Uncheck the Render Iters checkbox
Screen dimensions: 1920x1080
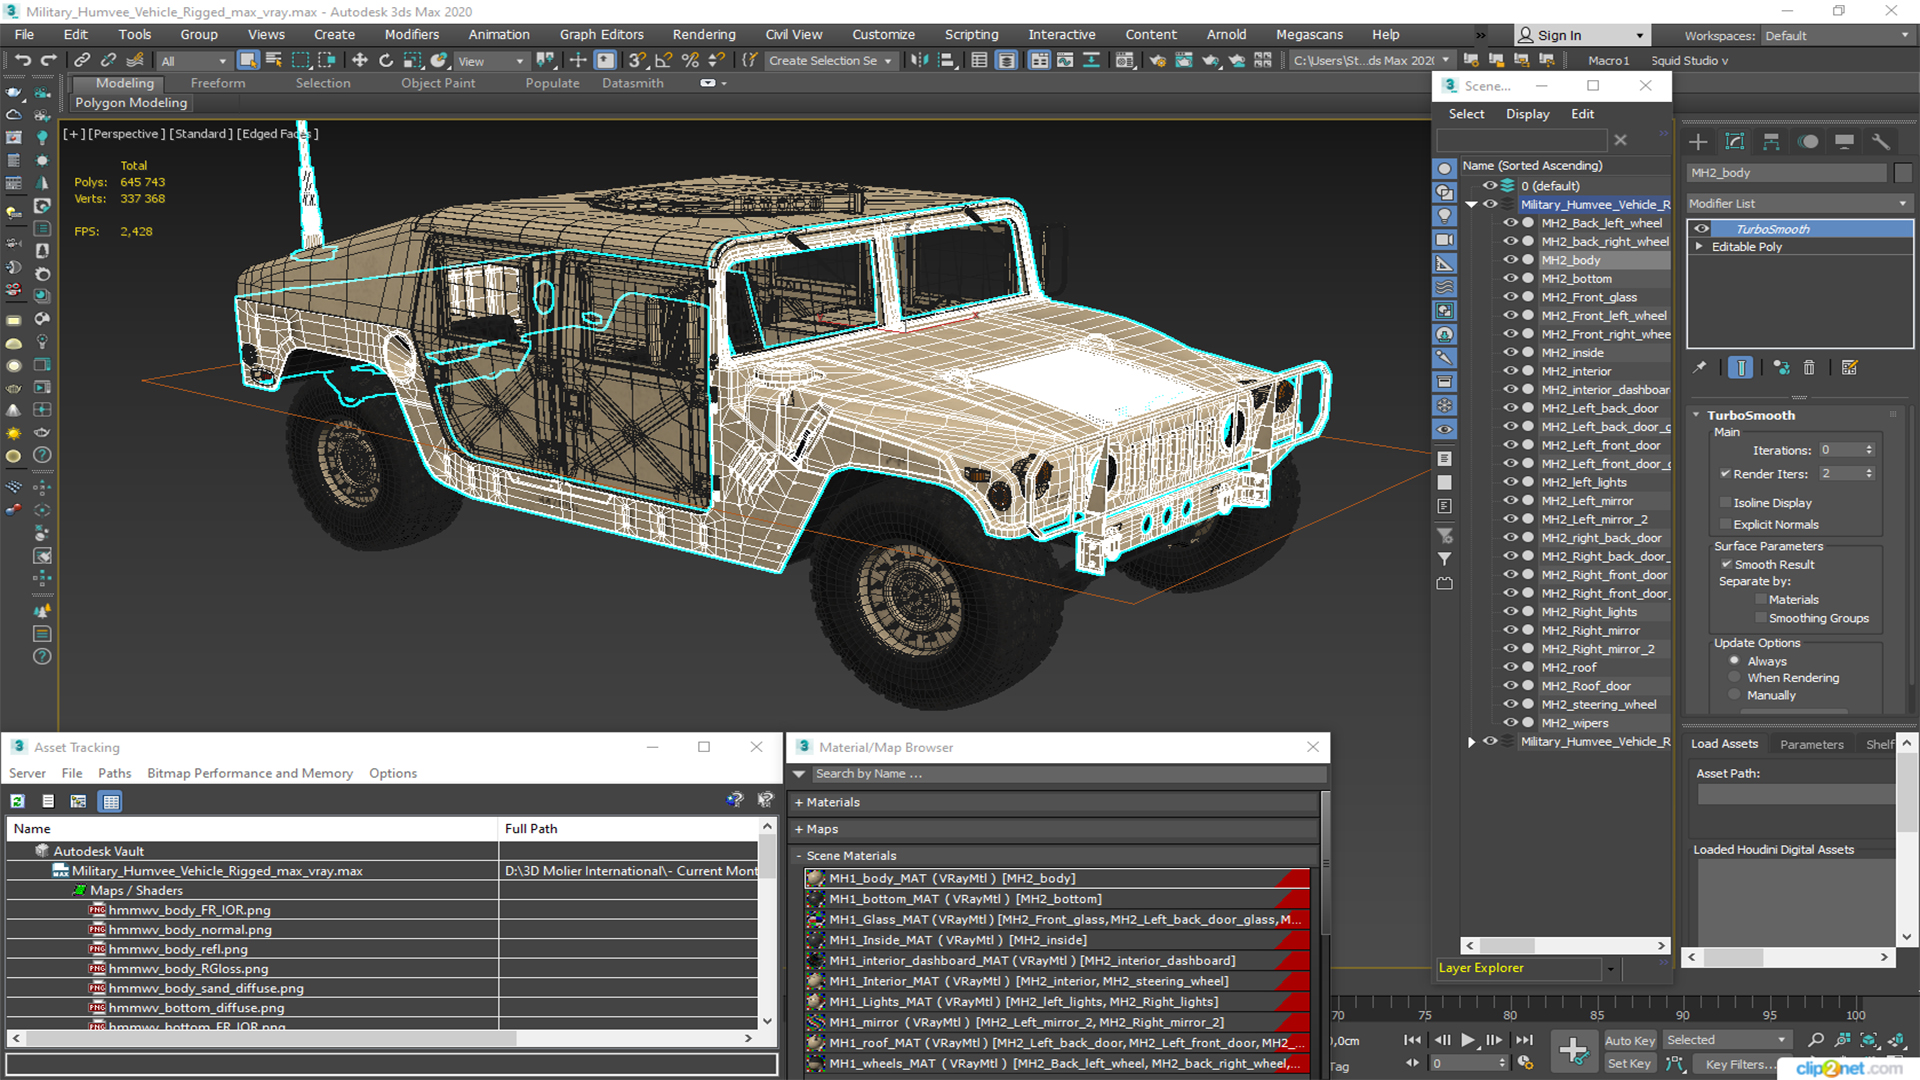pos(1725,474)
